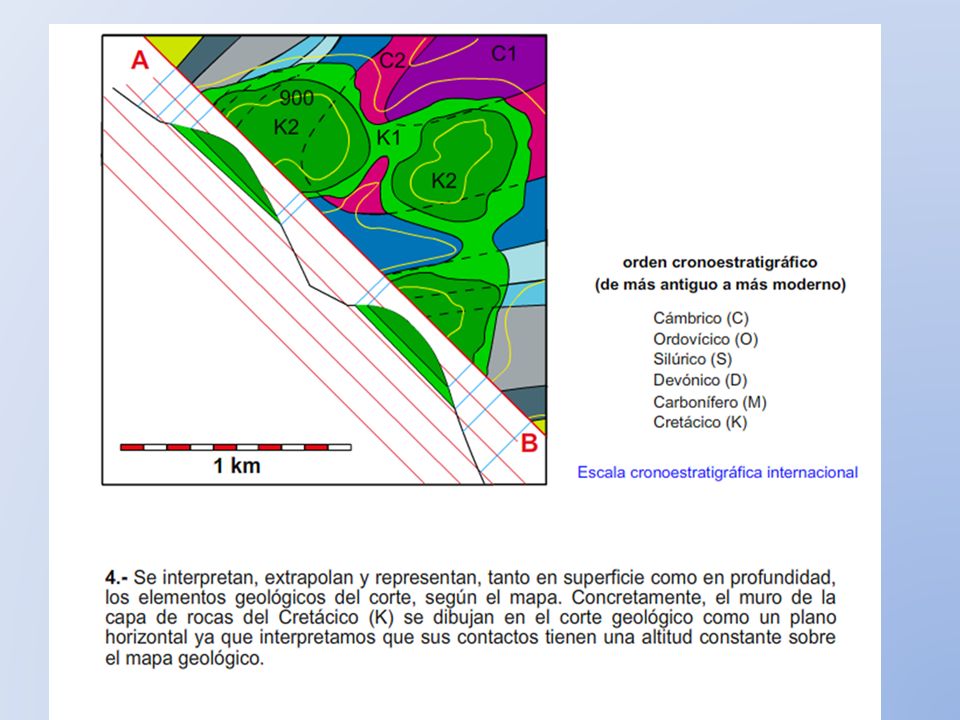Screen dimensions: 960x720
Task: Click the C1 label in the purple area
Action: point(504,54)
